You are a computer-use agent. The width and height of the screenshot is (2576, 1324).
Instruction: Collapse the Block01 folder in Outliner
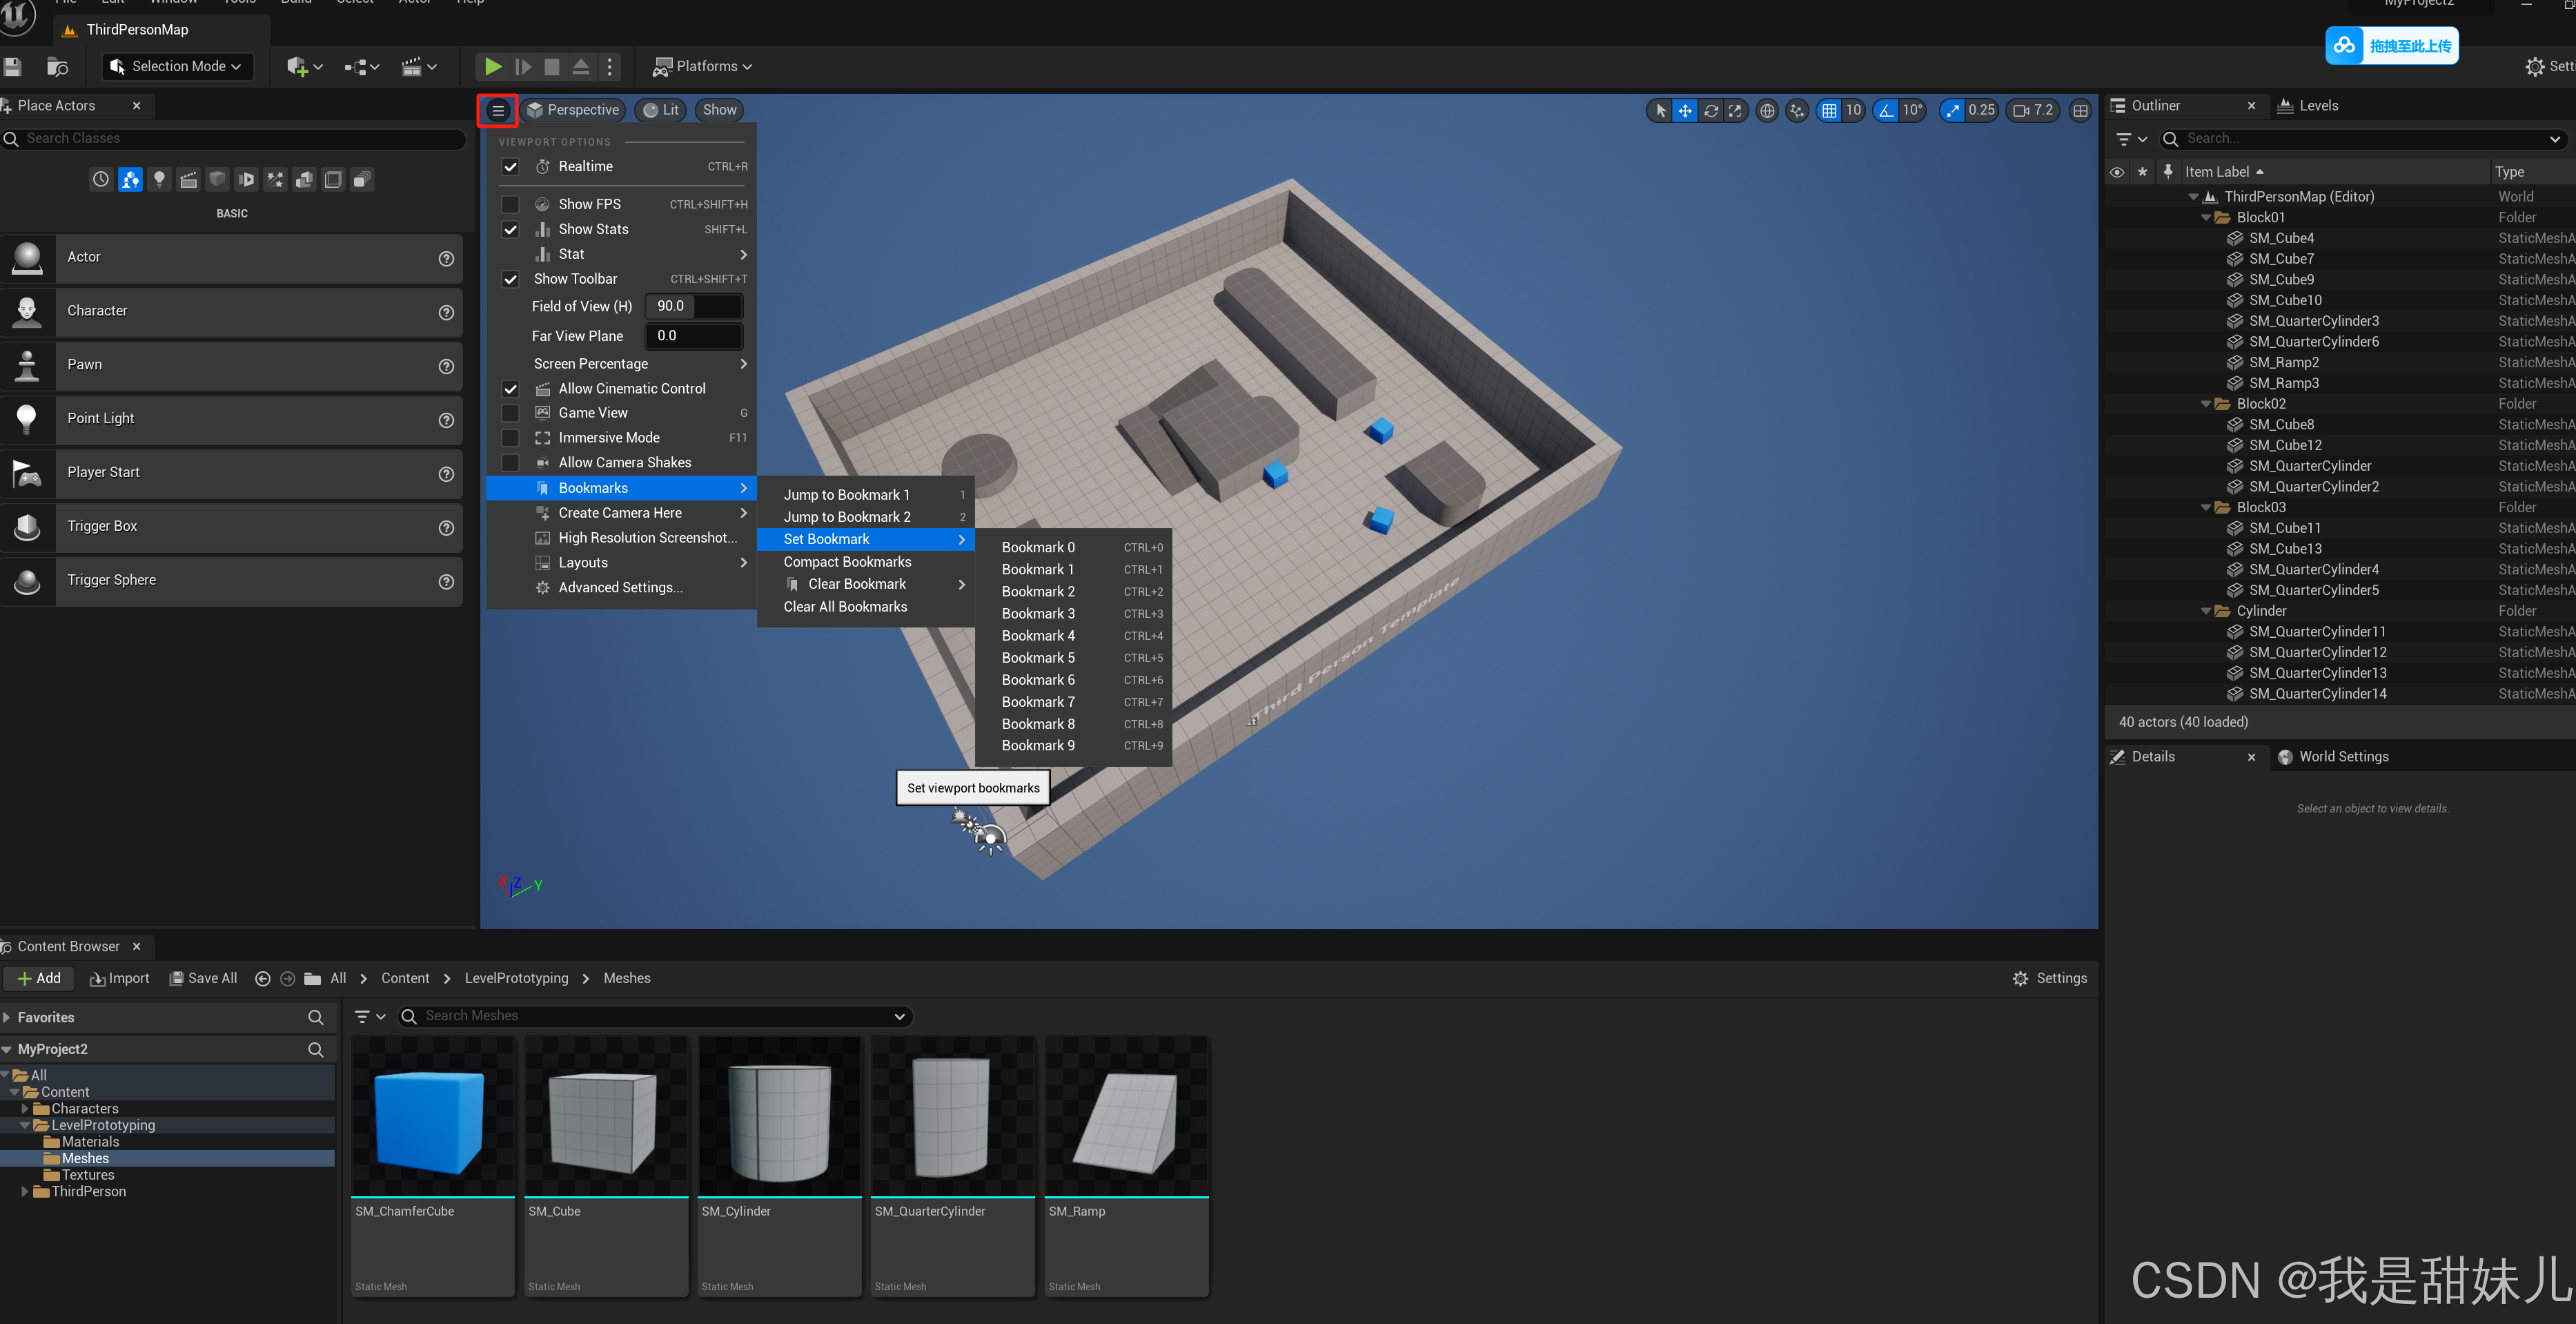coord(2206,217)
